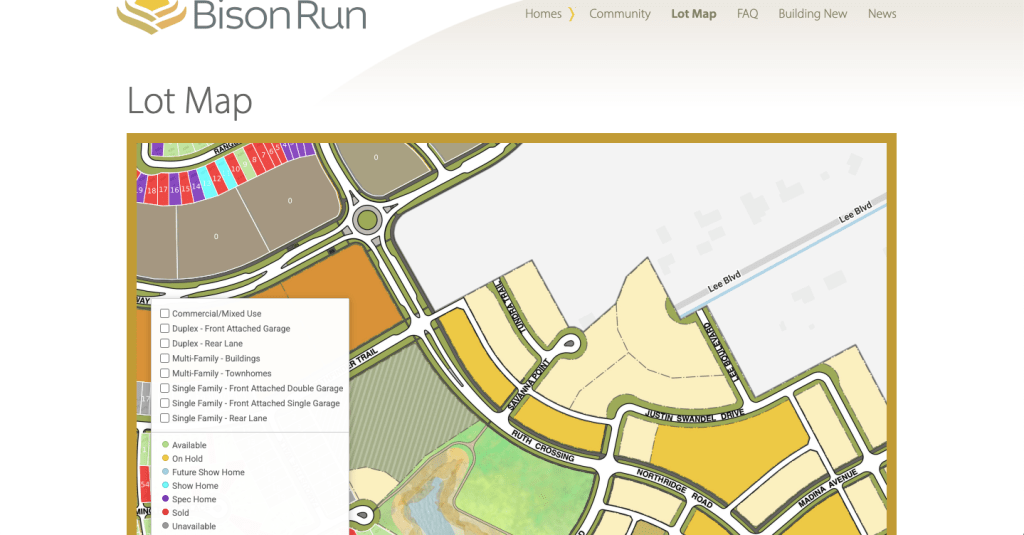Viewport: 1024px width, 535px height.
Task: Tick the Single Family - Rear Lane checkbox
Action: [165, 418]
